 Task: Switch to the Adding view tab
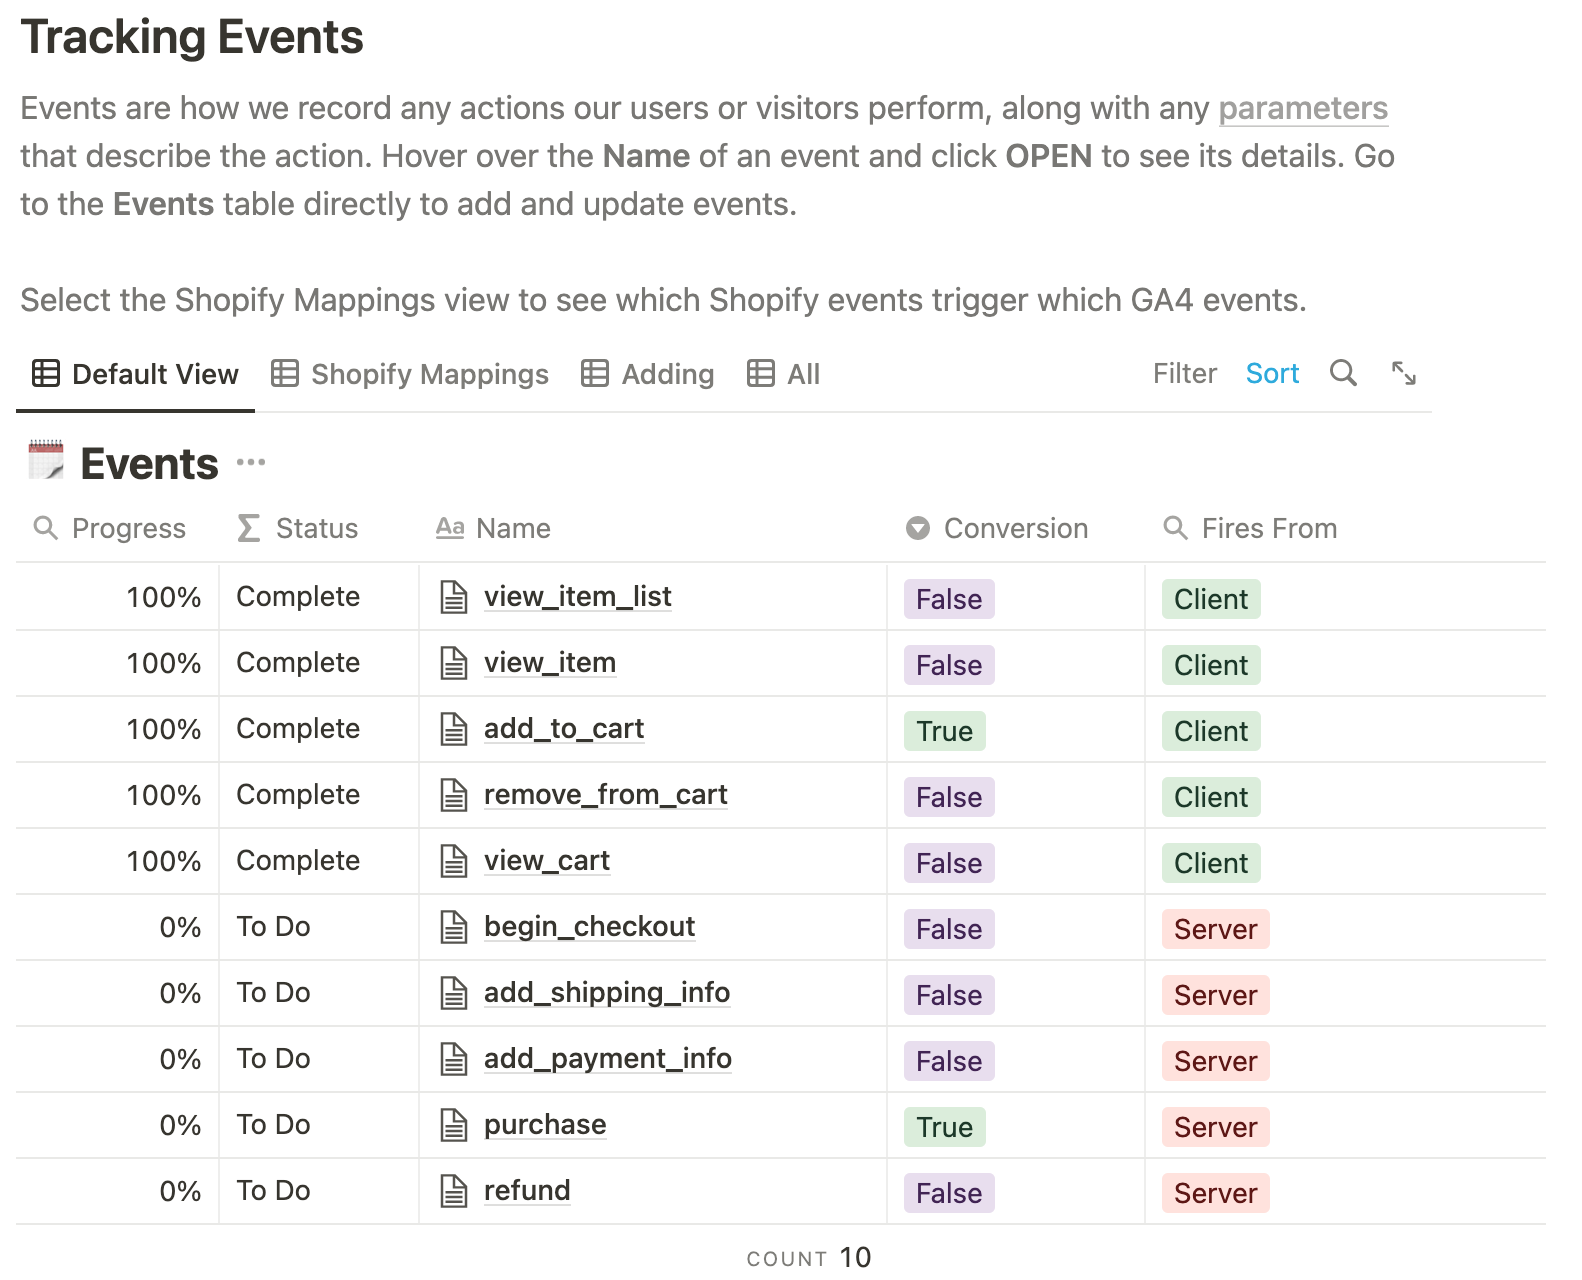pos(648,374)
